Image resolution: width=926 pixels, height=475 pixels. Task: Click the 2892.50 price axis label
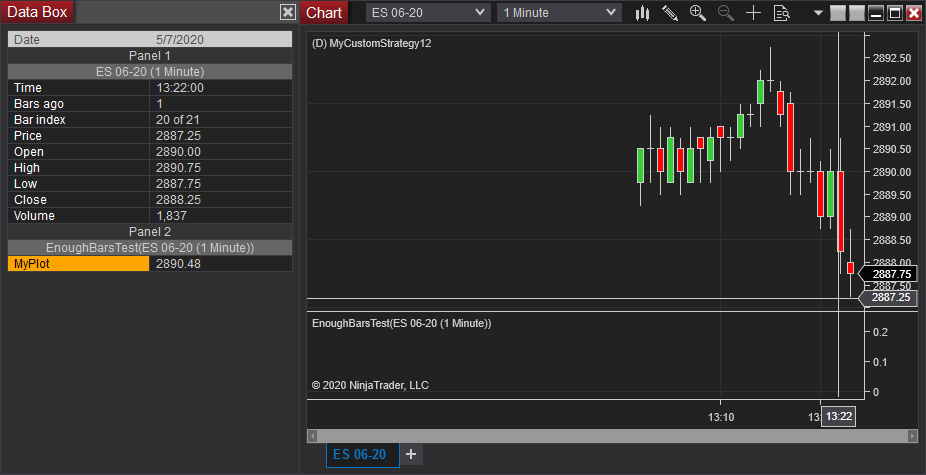pos(892,58)
